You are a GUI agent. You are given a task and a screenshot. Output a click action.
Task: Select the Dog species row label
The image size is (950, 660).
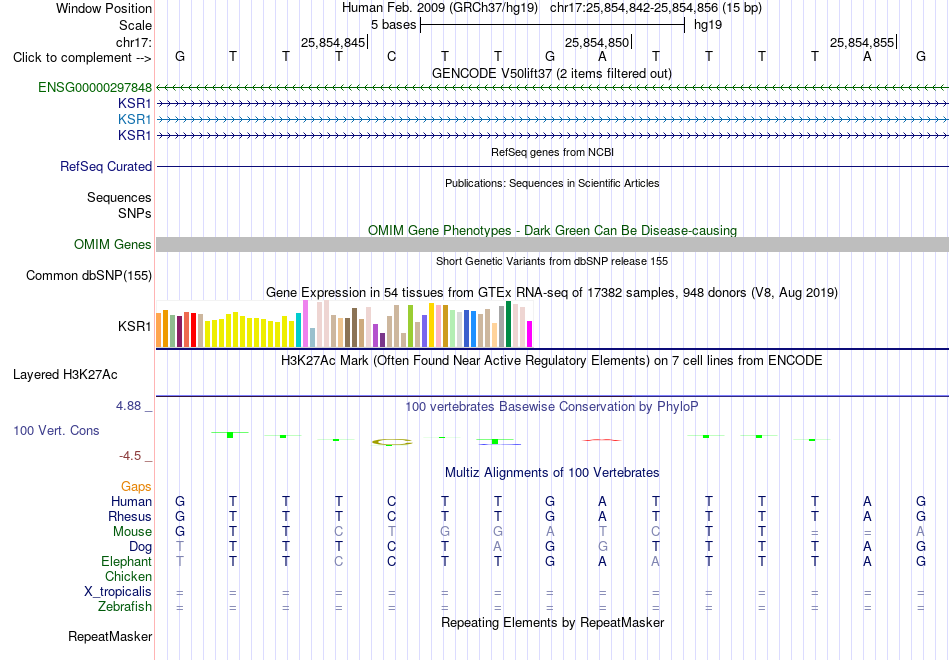tap(140, 547)
